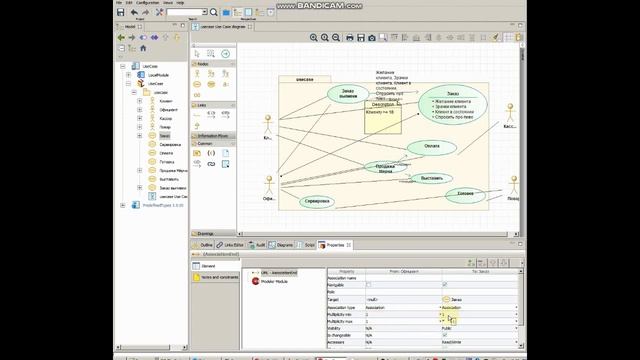Viewport: 640px width, 360px height.
Task: Toggle the grid display icon in diagram toolbar
Action: 509,38
